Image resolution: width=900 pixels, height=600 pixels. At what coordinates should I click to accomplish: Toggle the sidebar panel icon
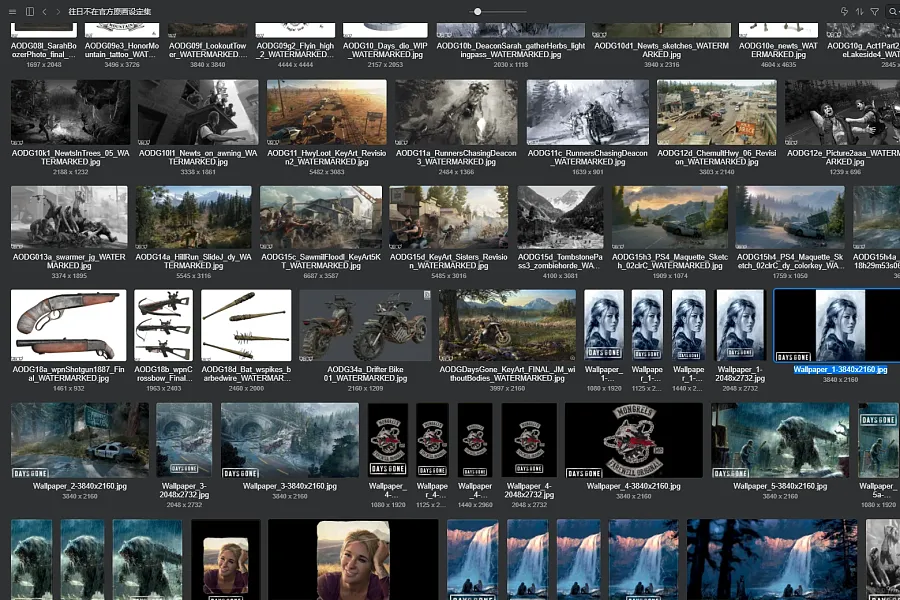[x=30, y=11]
